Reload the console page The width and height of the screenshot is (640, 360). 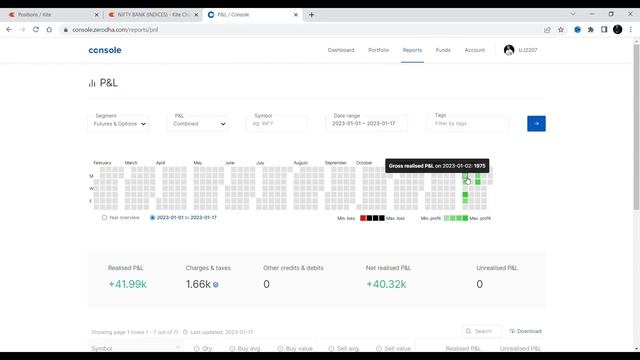pos(36,29)
